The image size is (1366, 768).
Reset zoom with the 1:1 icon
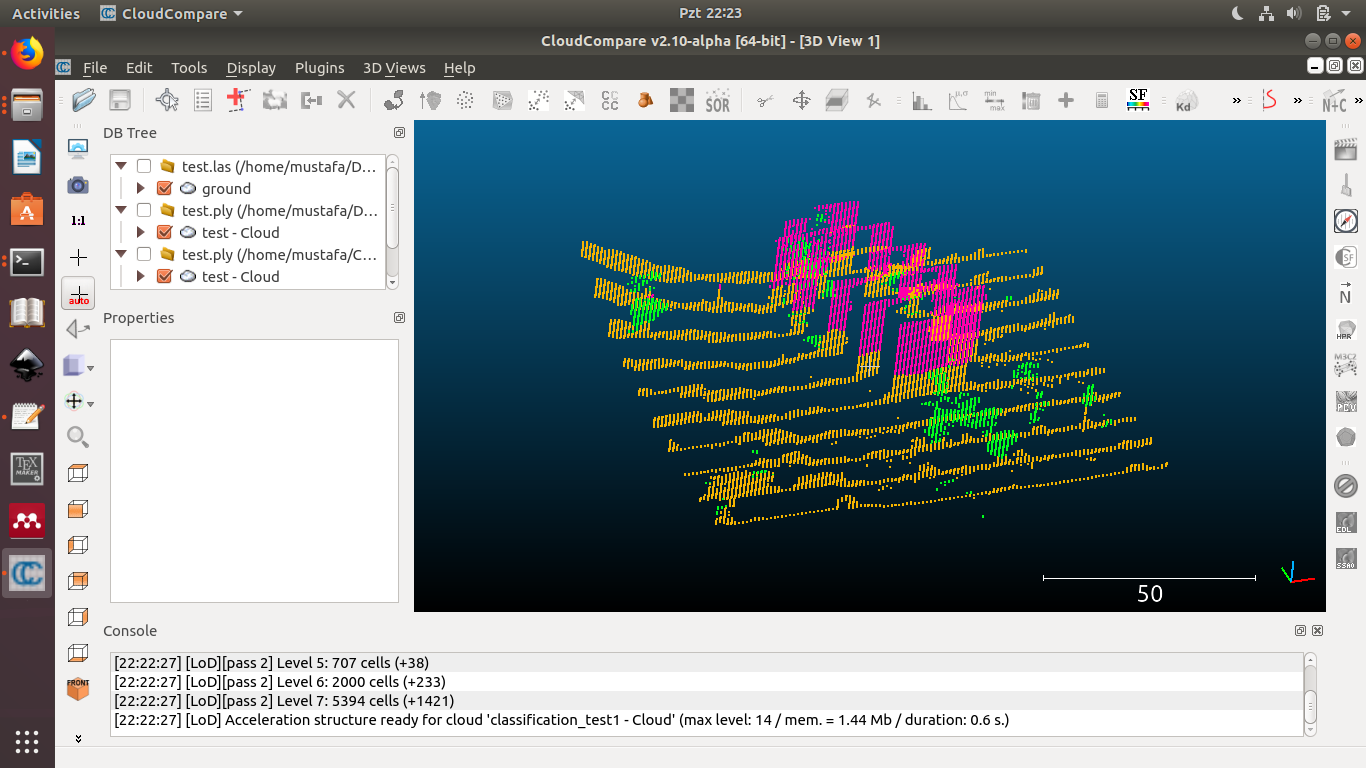78,221
